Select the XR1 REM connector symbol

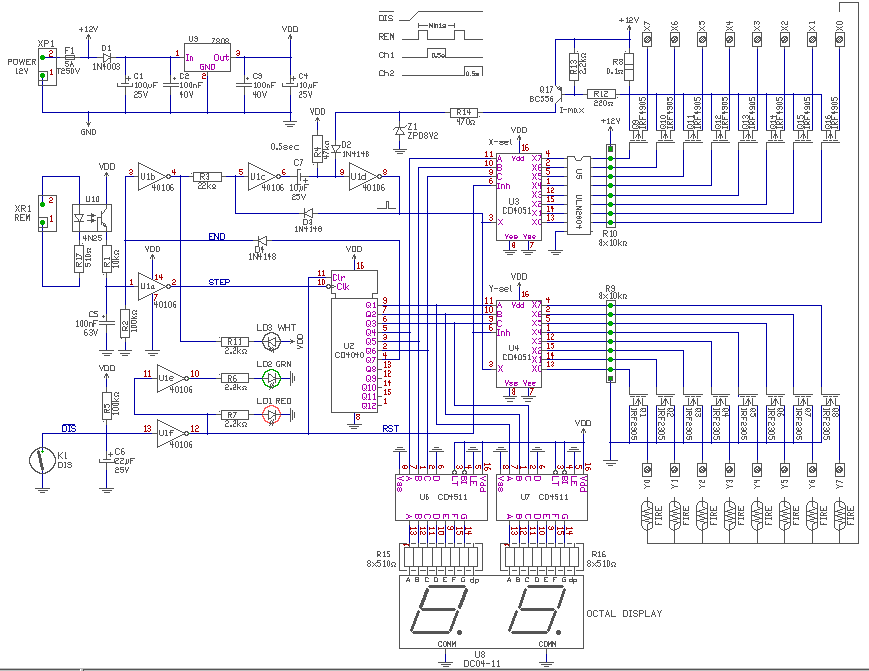tap(47, 213)
